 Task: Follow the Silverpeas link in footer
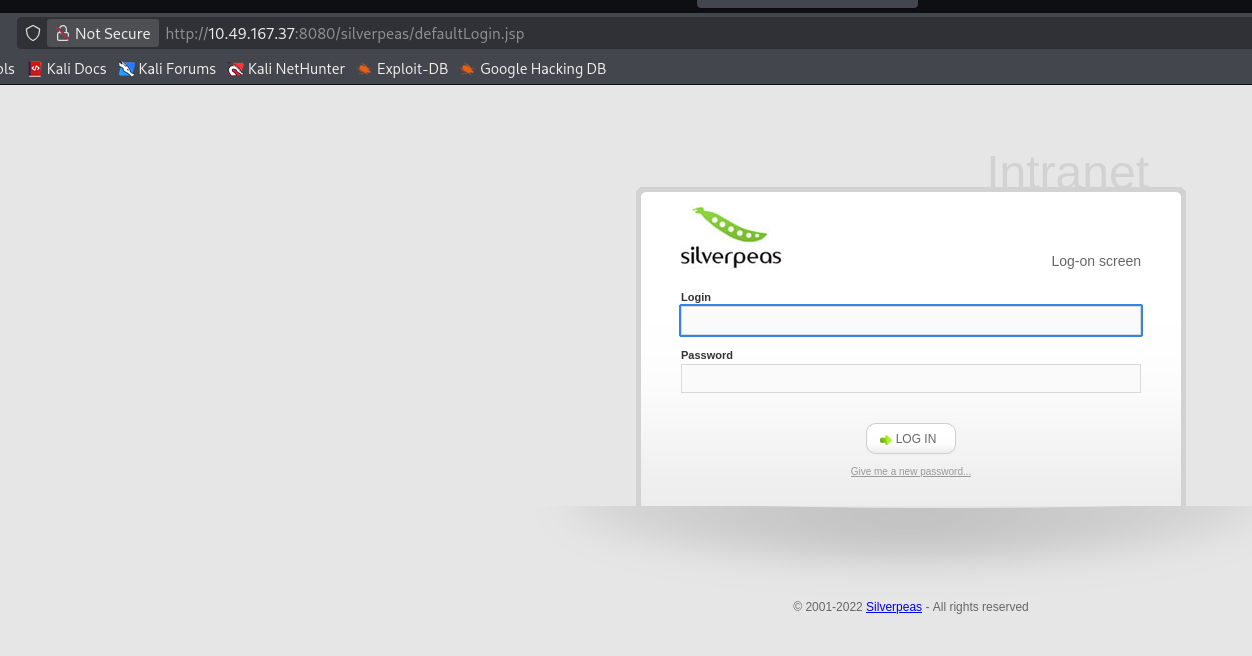893,607
